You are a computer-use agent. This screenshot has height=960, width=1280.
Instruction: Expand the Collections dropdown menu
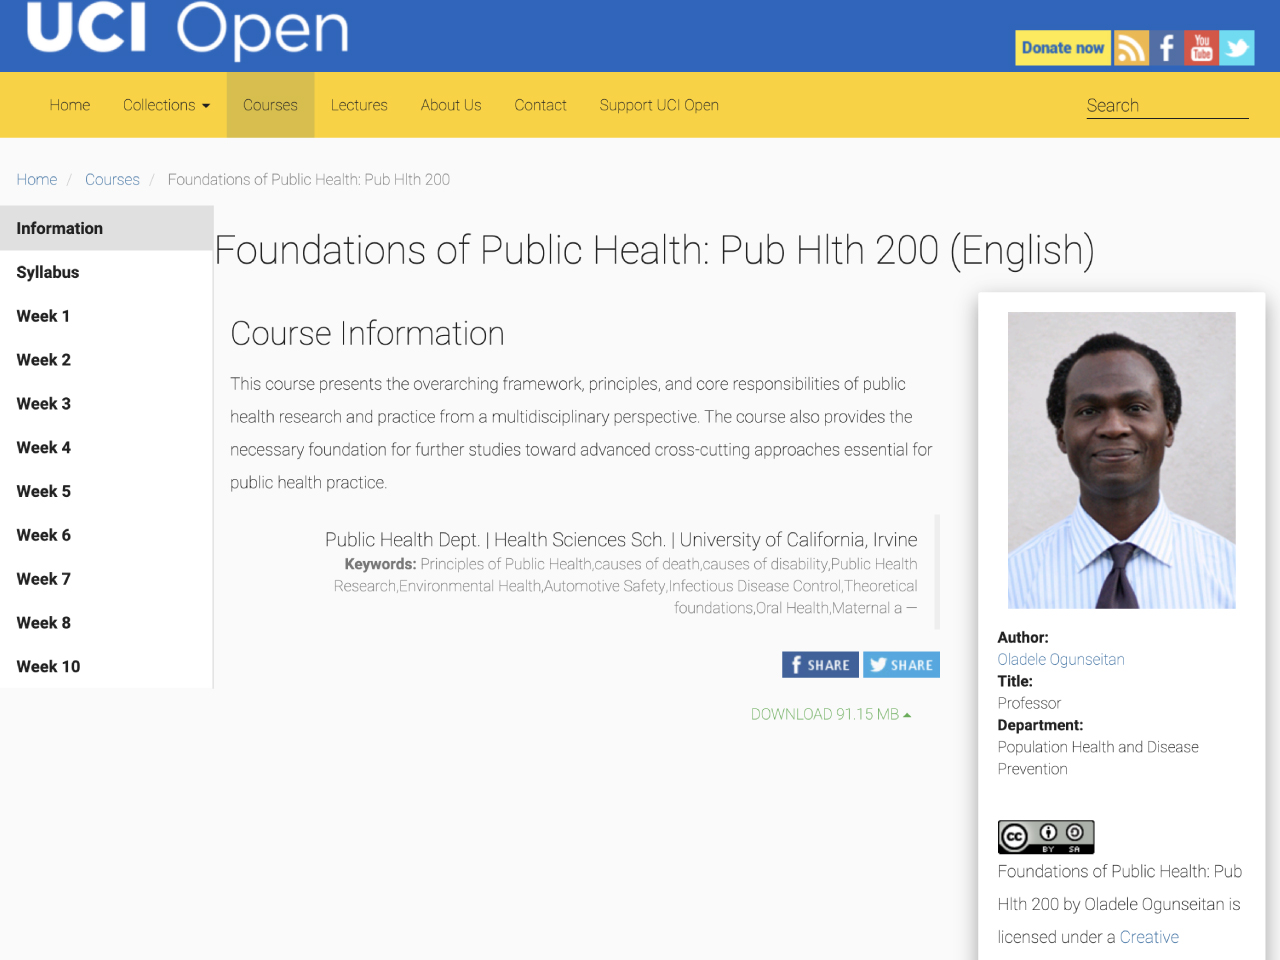(x=166, y=105)
